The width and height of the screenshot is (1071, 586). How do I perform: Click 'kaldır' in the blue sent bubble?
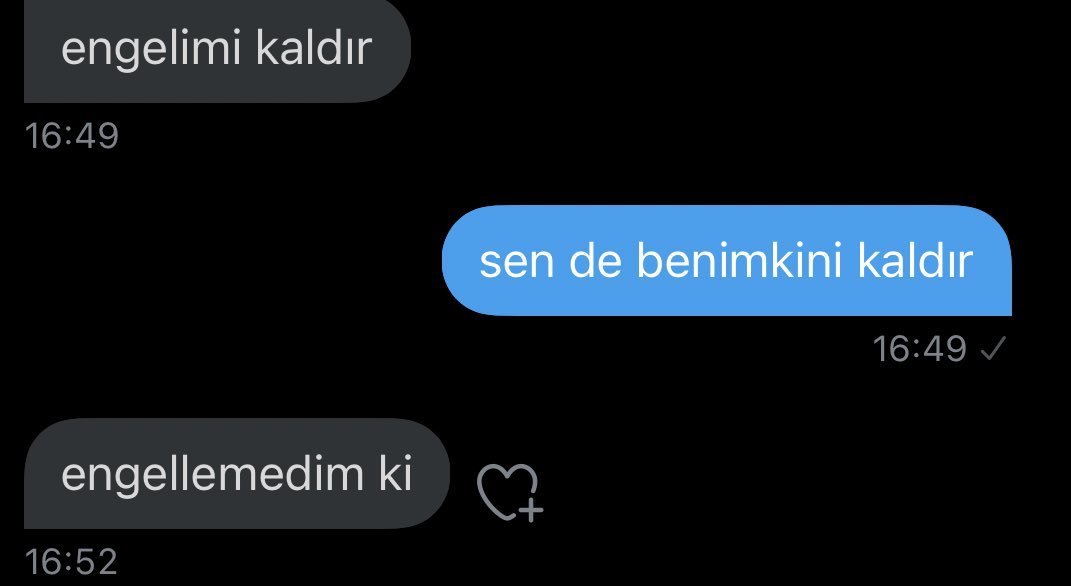(x=915, y=260)
